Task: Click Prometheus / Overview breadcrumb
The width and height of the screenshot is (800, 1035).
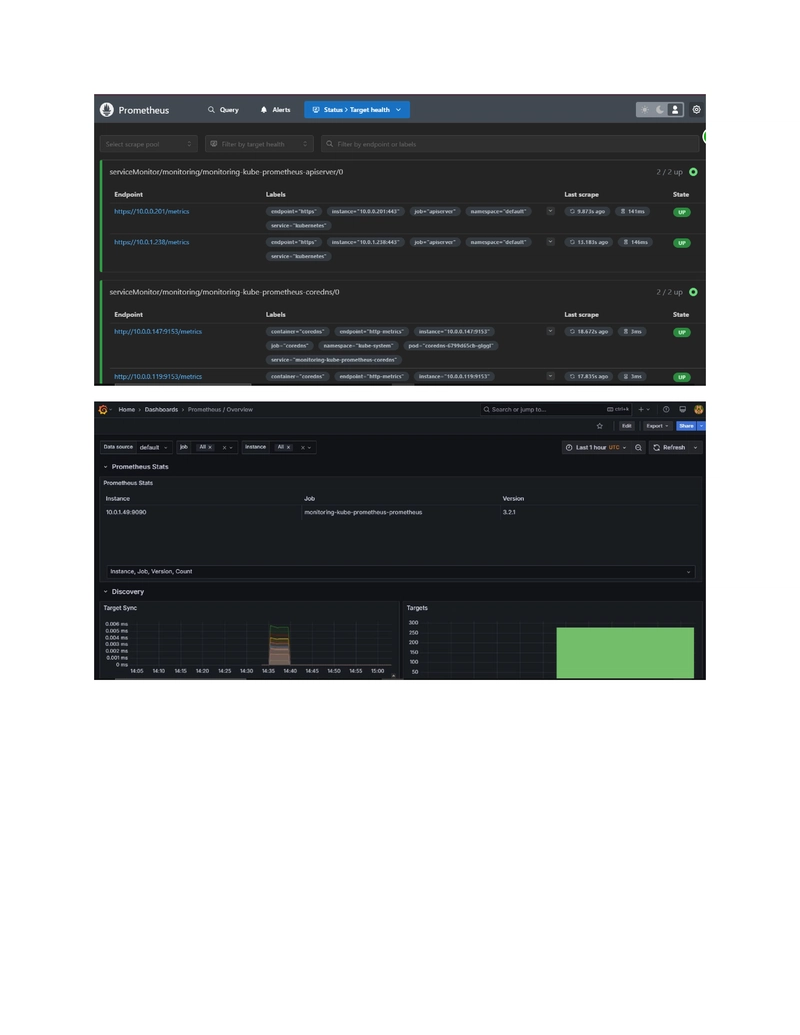Action: (220, 409)
